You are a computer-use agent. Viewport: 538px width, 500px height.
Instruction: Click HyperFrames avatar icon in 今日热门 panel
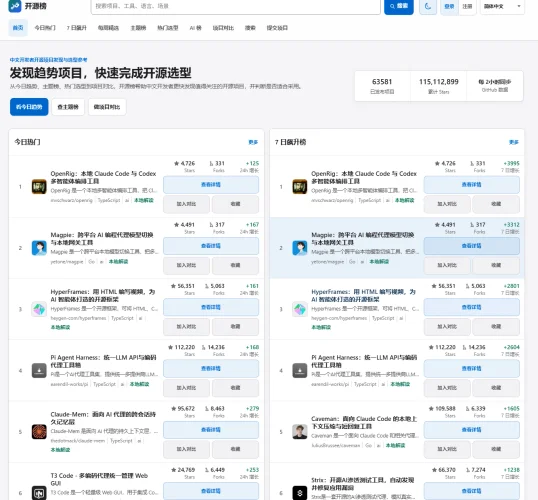39,309
